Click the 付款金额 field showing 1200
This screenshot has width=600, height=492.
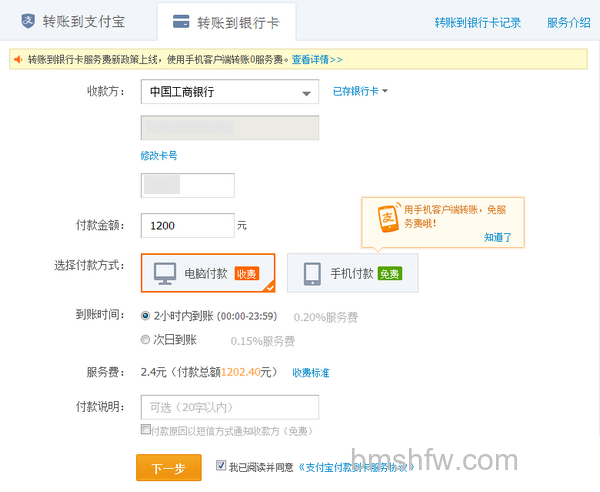[188, 225]
